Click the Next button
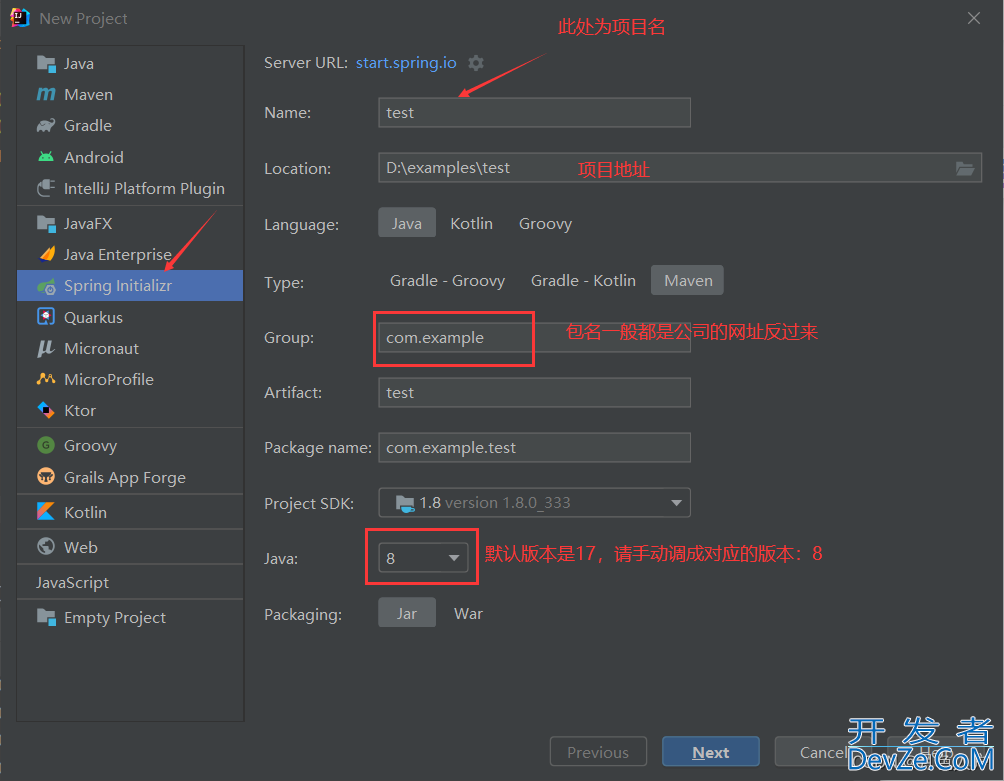The image size is (1004, 781). point(711,752)
